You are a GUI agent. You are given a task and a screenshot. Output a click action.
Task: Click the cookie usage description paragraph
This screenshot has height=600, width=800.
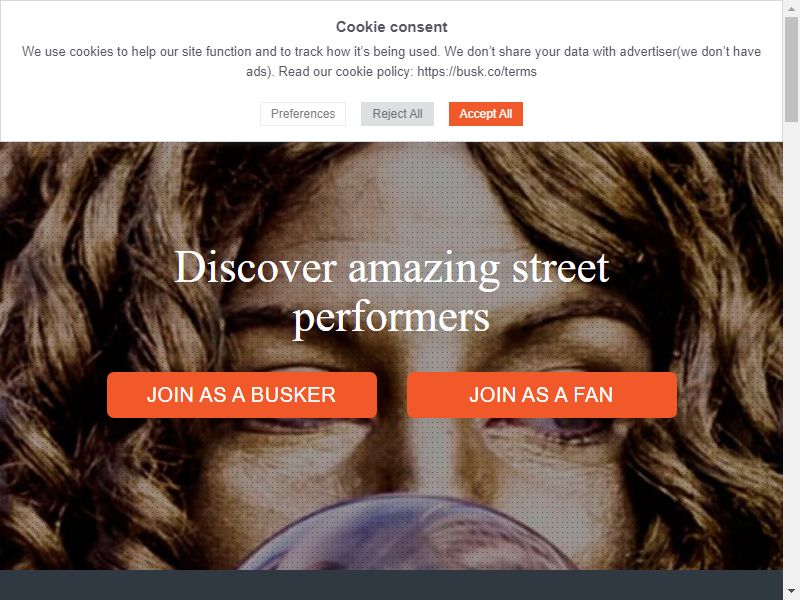coord(391,61)
